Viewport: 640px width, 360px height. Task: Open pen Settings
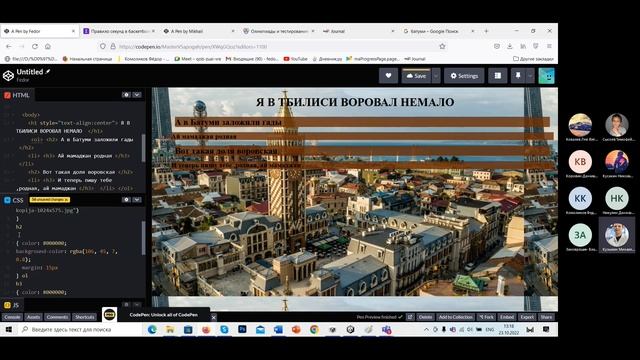point(464,76)
